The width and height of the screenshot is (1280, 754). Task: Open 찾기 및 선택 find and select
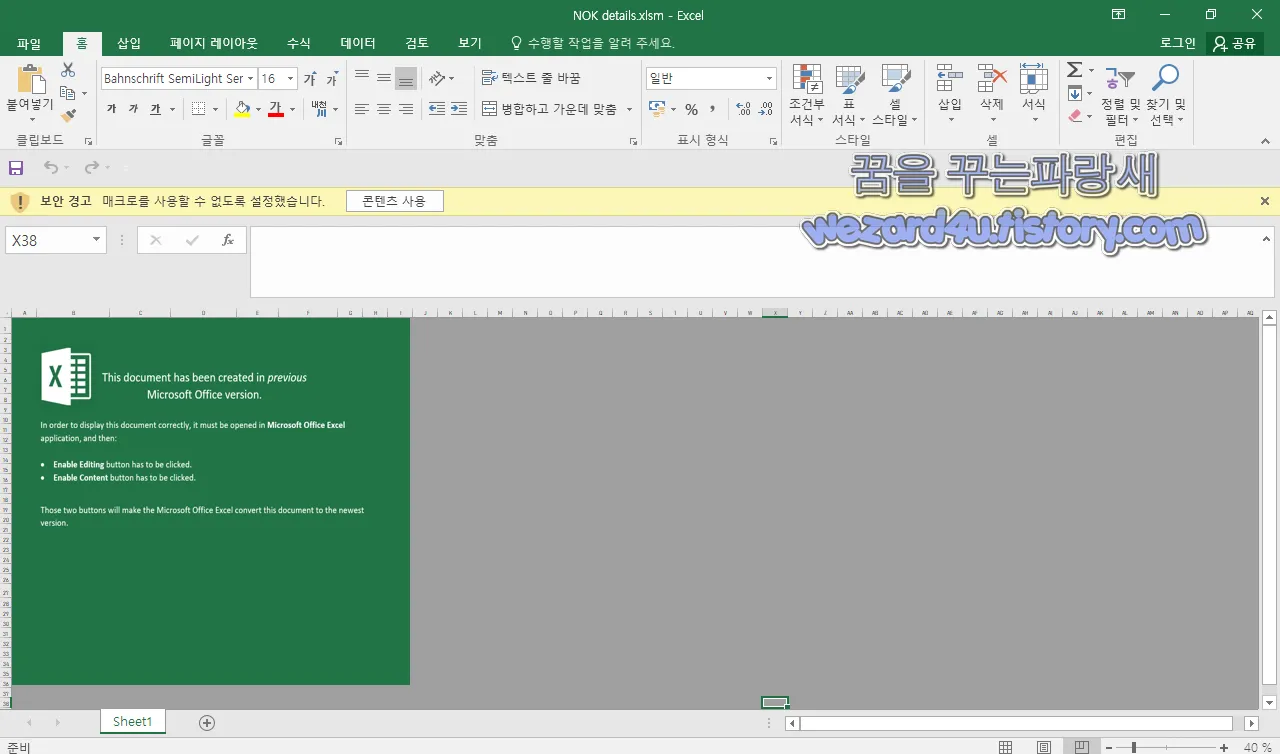point(1165,95)
